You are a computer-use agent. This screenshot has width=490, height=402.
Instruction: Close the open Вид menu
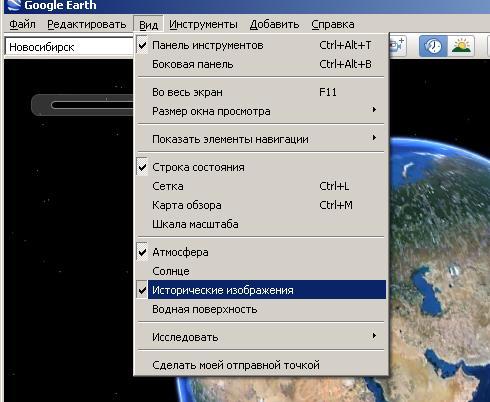point(148,24)
